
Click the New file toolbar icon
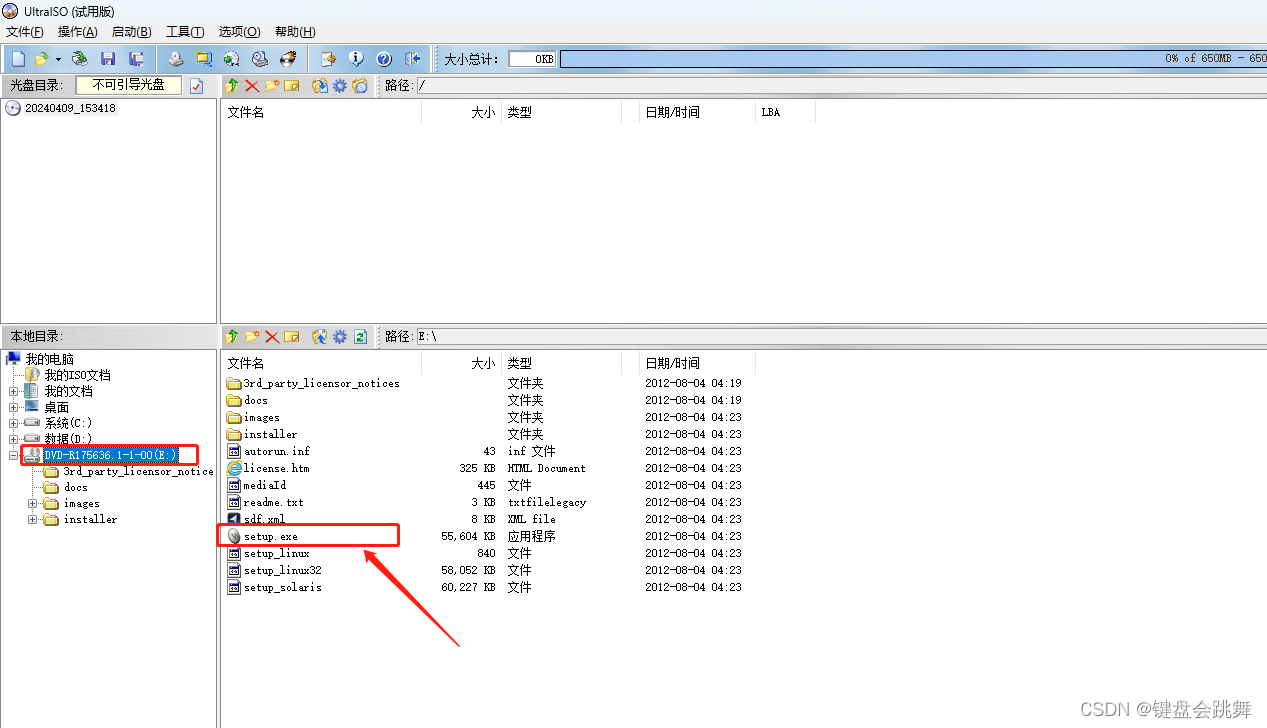tap(18, 59)
